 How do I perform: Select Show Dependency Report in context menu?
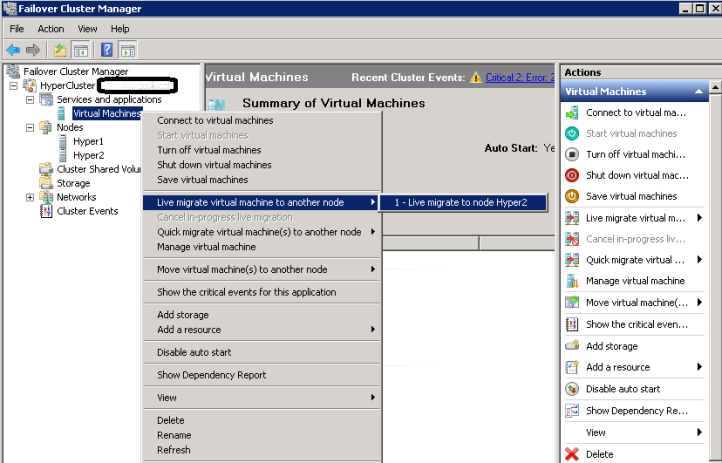(212, 375)
